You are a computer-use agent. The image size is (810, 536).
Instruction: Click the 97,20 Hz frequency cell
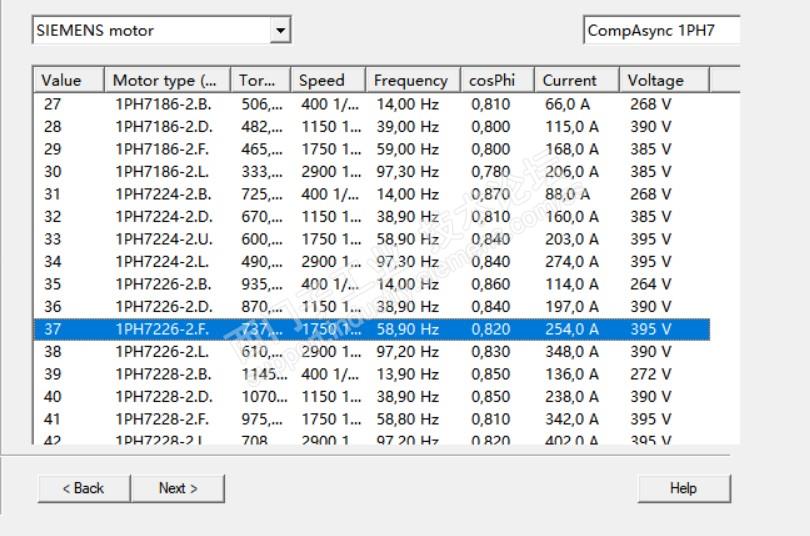click(x=408, y=352)
